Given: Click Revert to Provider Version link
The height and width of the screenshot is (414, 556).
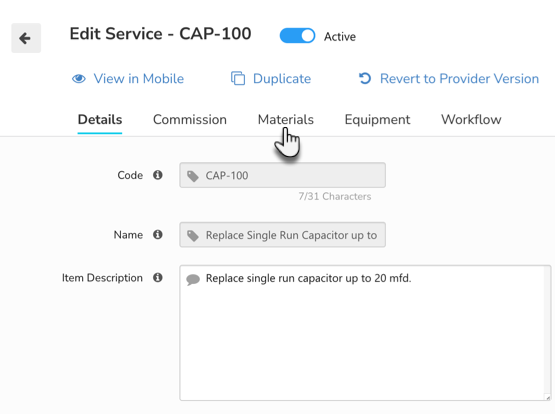Looking at the screenshot, I should point(459,78).
